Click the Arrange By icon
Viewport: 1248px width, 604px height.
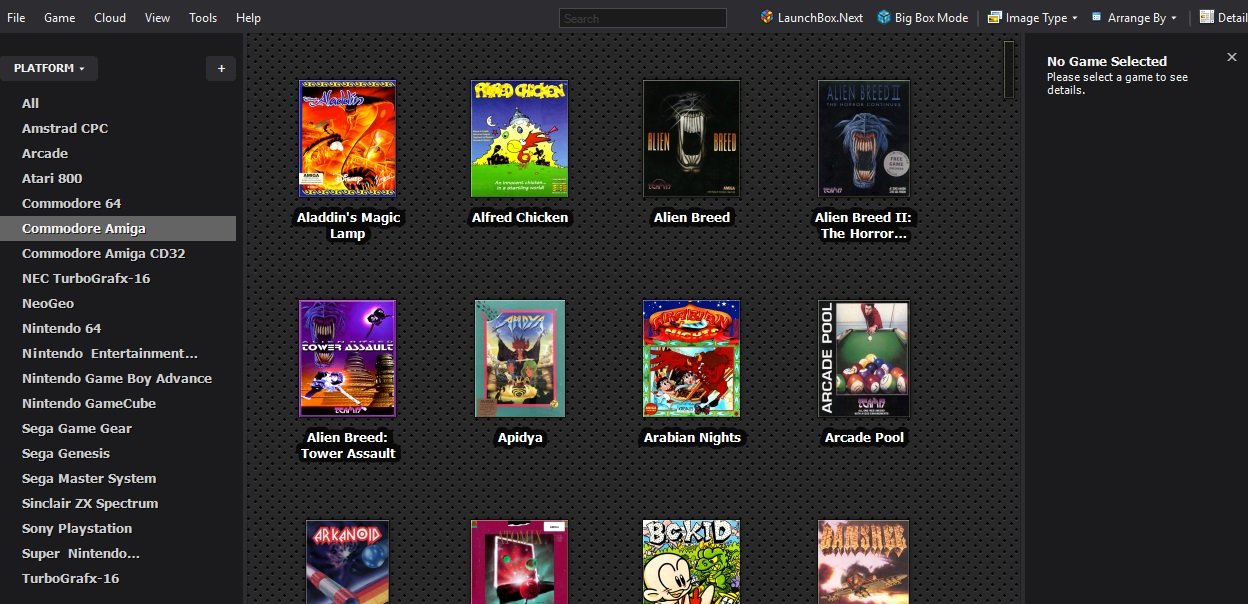coord(1097,17)
